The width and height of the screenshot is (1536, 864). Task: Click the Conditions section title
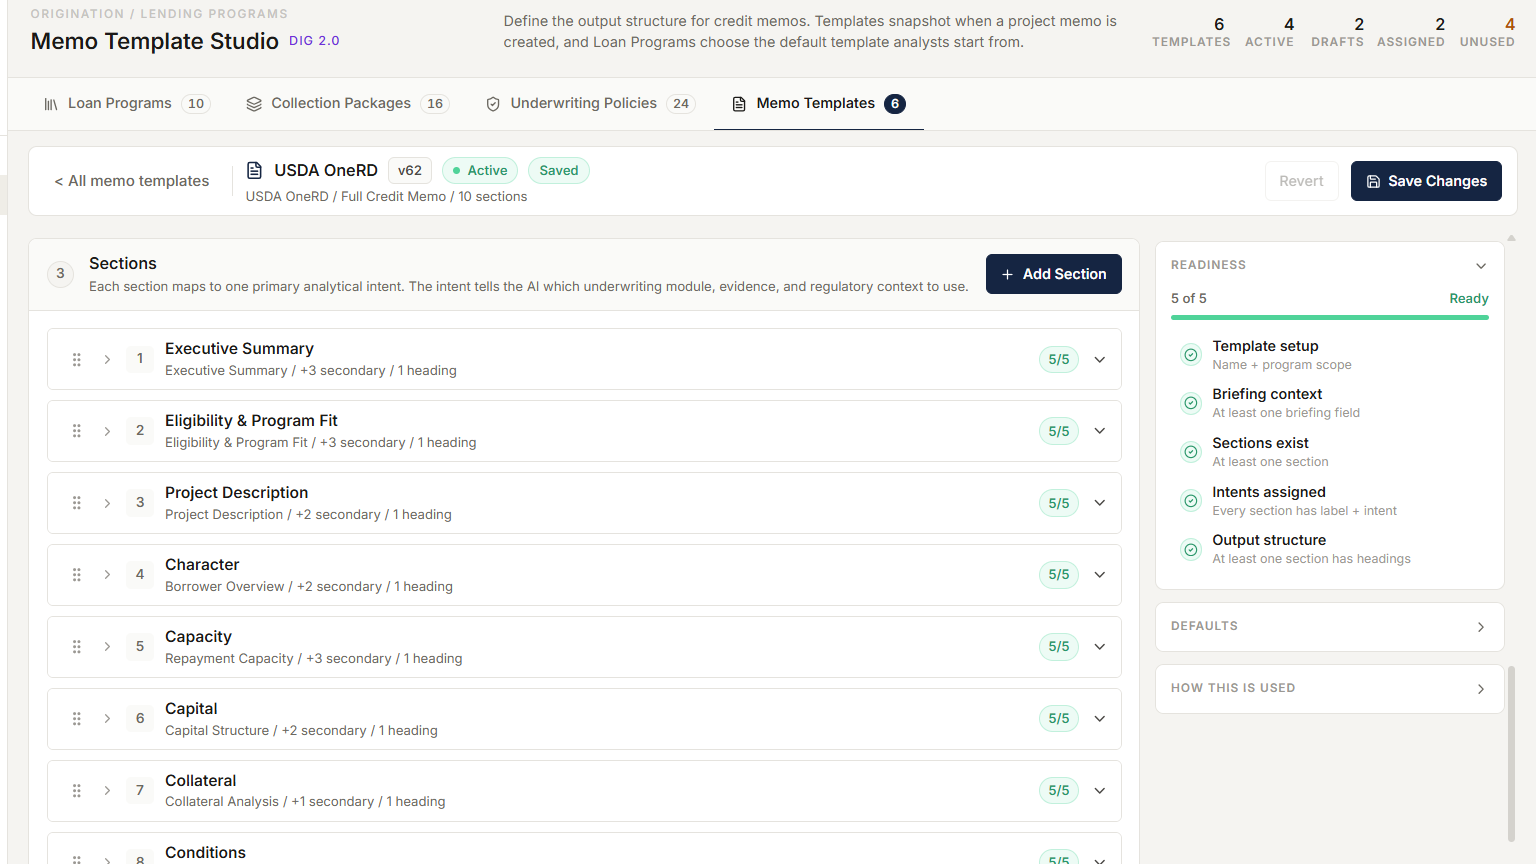[205, 852]
